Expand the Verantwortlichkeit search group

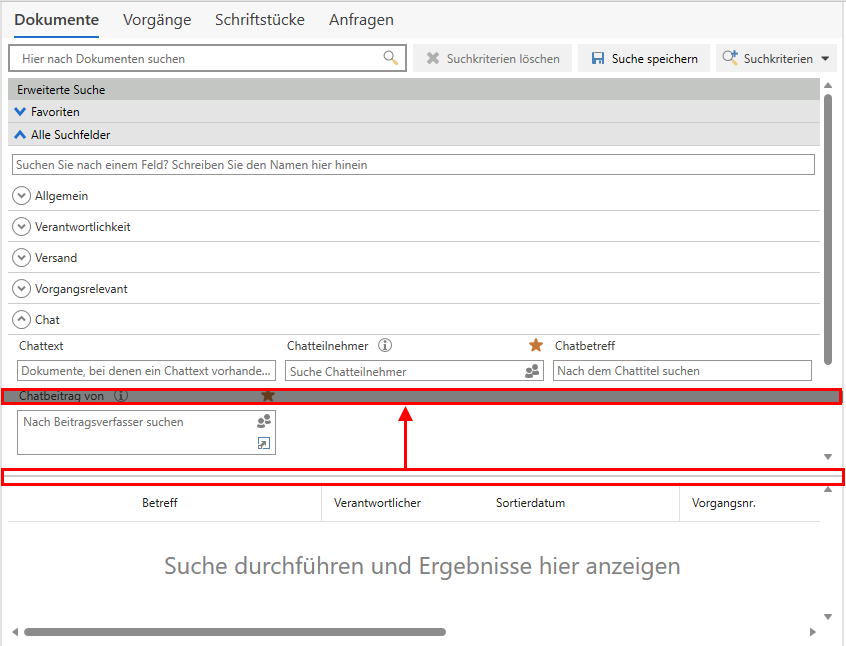22,227
